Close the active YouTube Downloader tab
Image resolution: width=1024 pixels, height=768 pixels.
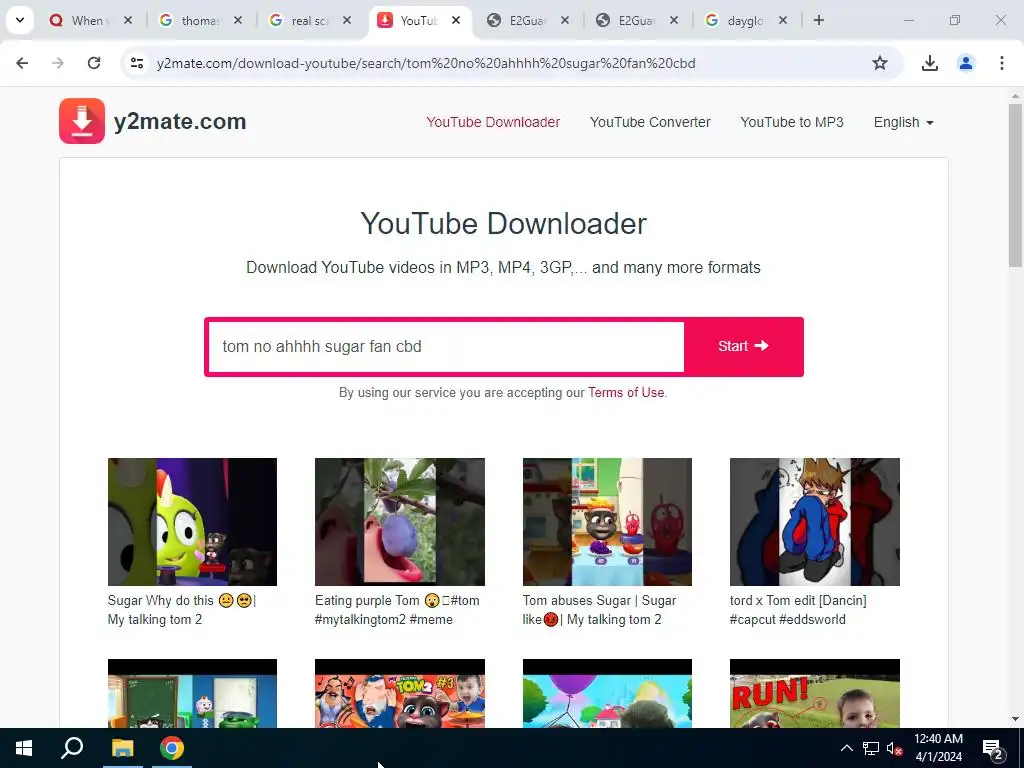pyautogui.click(x=456, y=20)
